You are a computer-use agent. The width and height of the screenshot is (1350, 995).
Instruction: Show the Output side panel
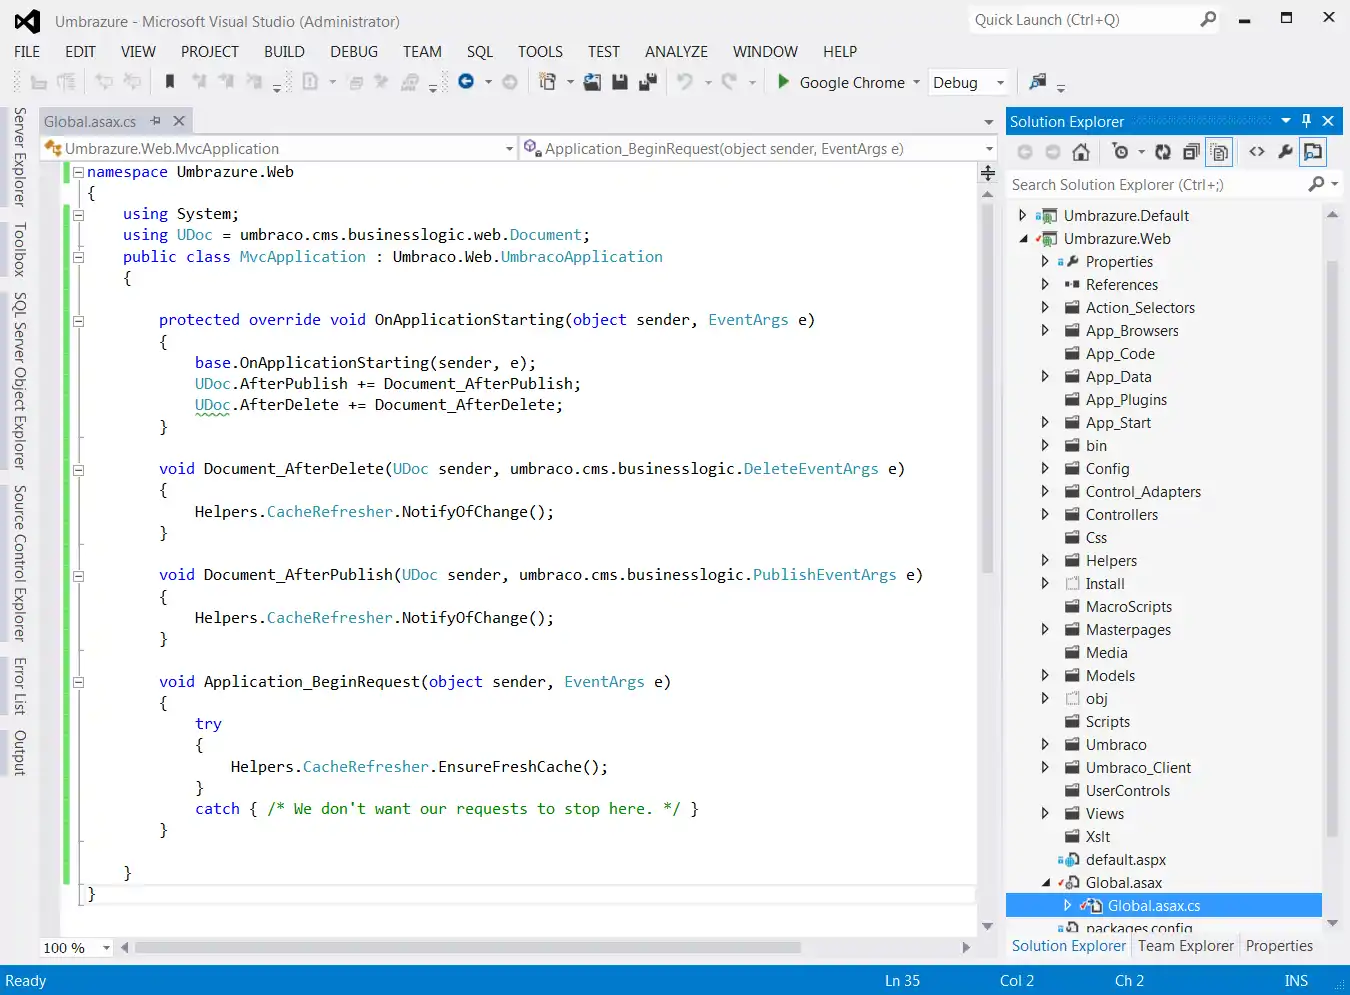(x=19, y=753)
